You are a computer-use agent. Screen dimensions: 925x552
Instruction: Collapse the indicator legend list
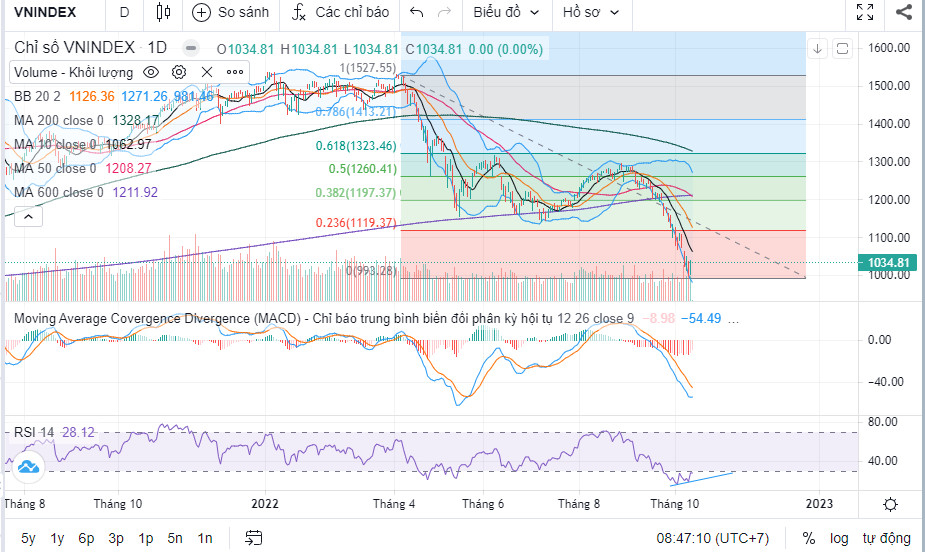pos(28,217)
